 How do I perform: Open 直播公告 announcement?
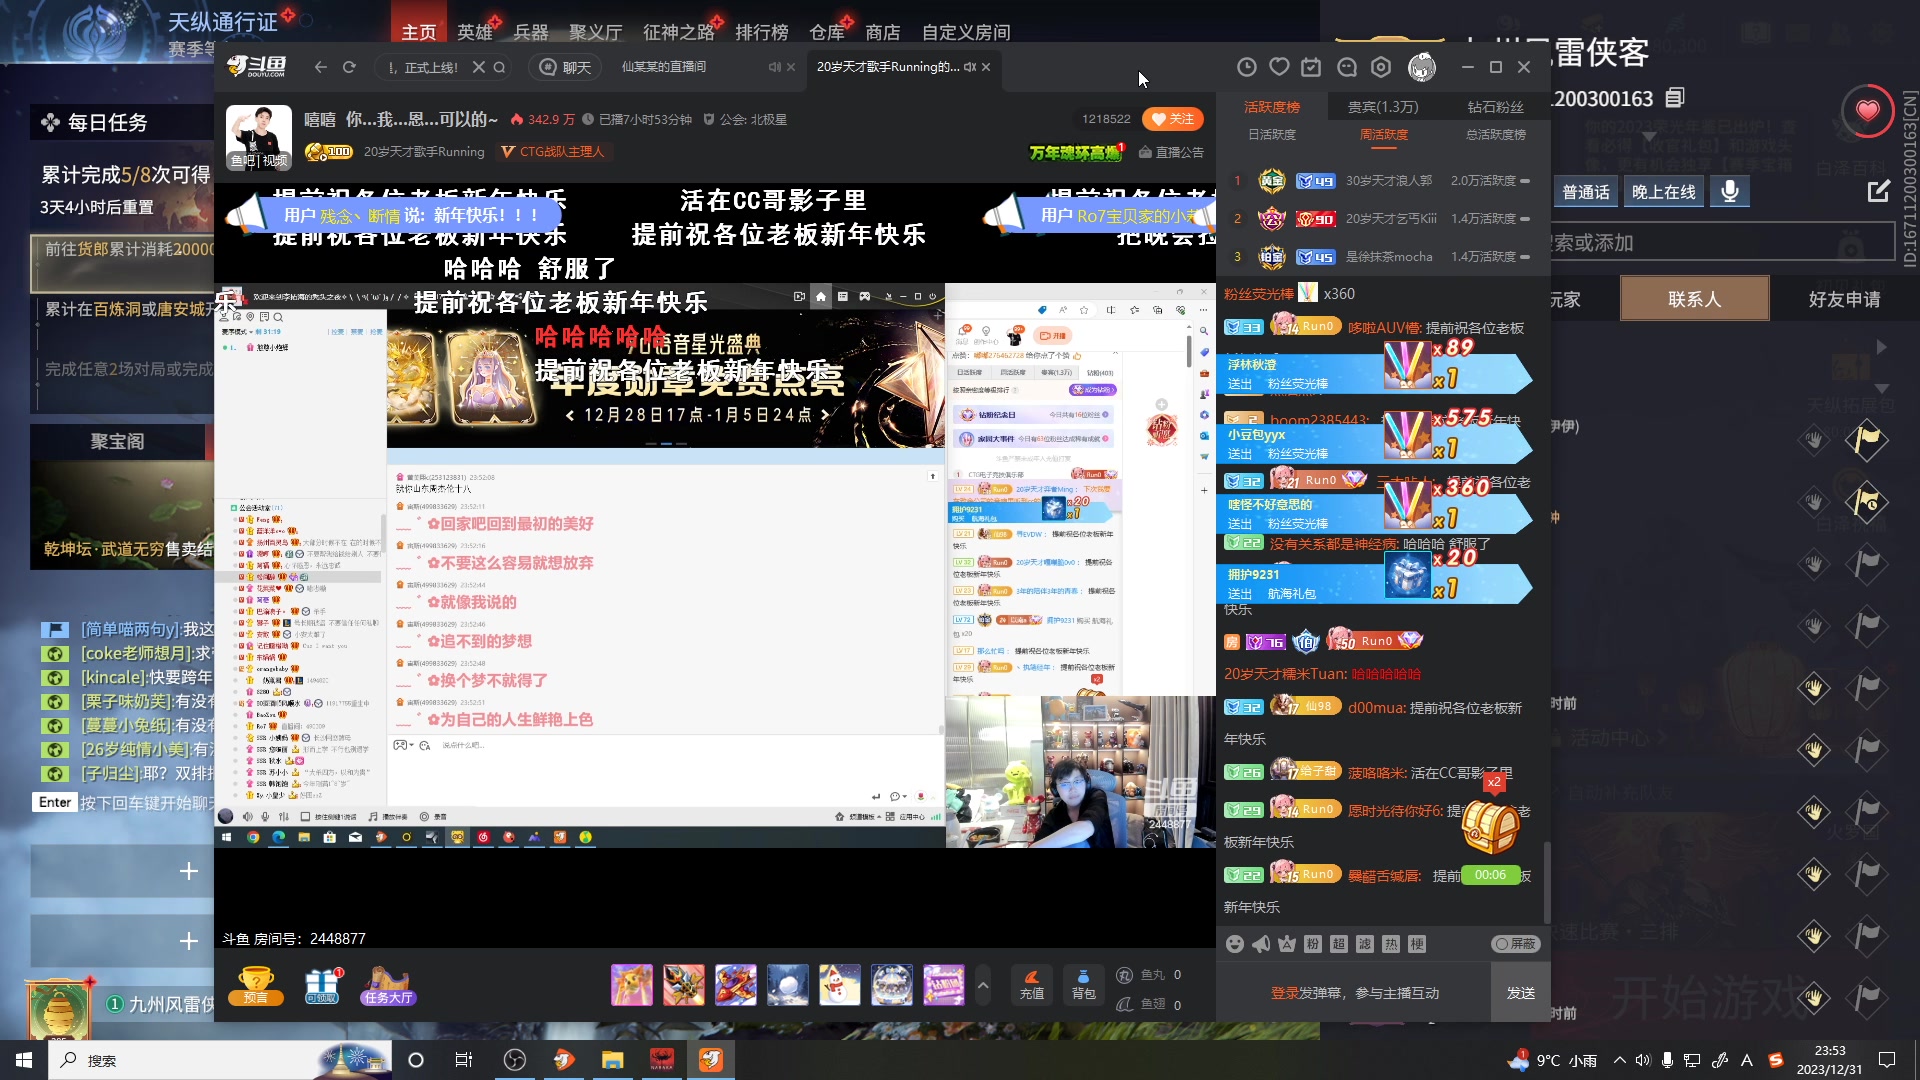1171,152
